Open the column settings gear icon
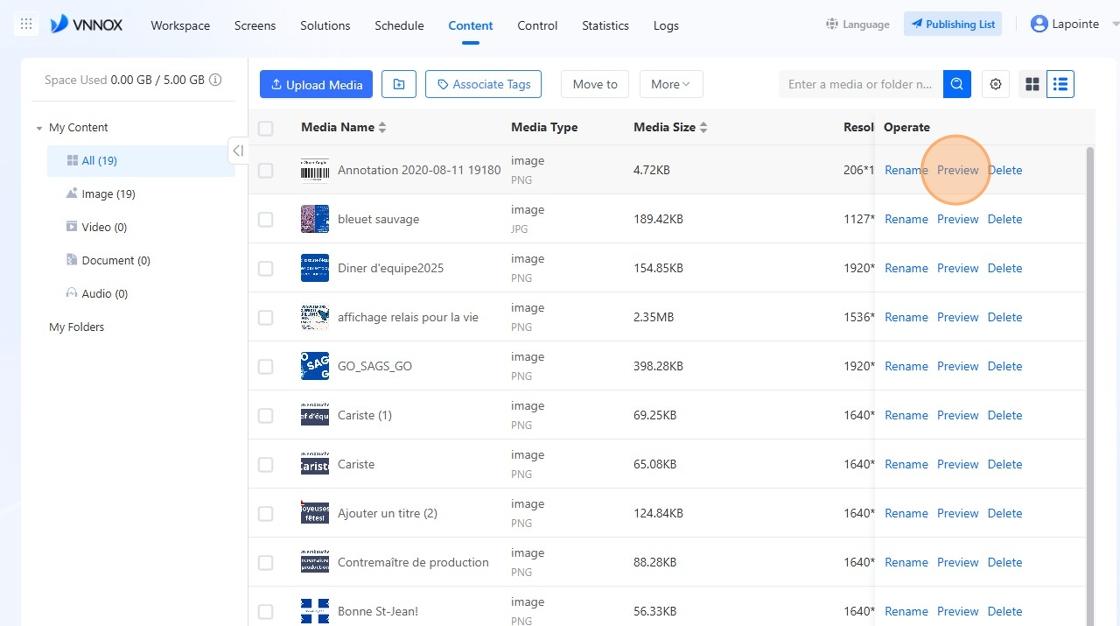This screenshot has height=626, width=1120. pyautogui.click(x=995, y=84)
